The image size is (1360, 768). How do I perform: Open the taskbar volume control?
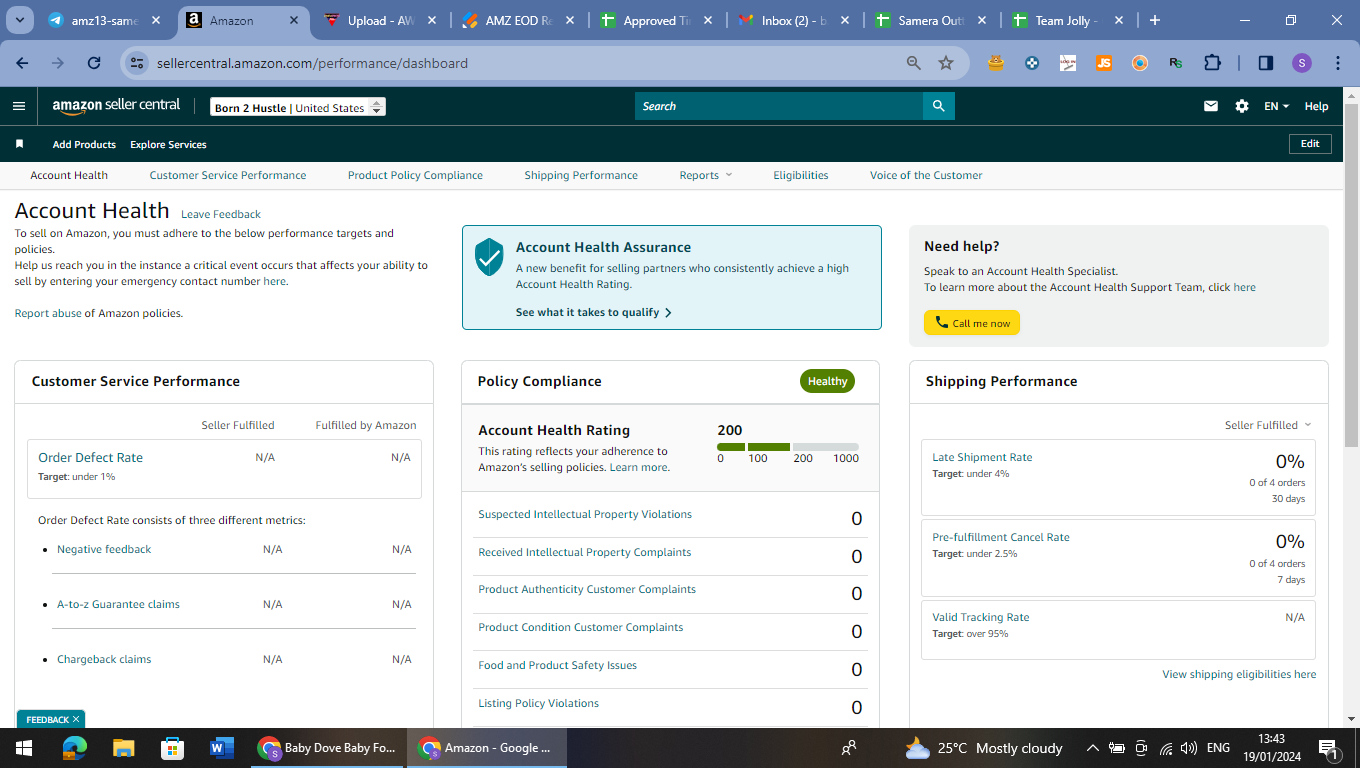pos(1189,748)
